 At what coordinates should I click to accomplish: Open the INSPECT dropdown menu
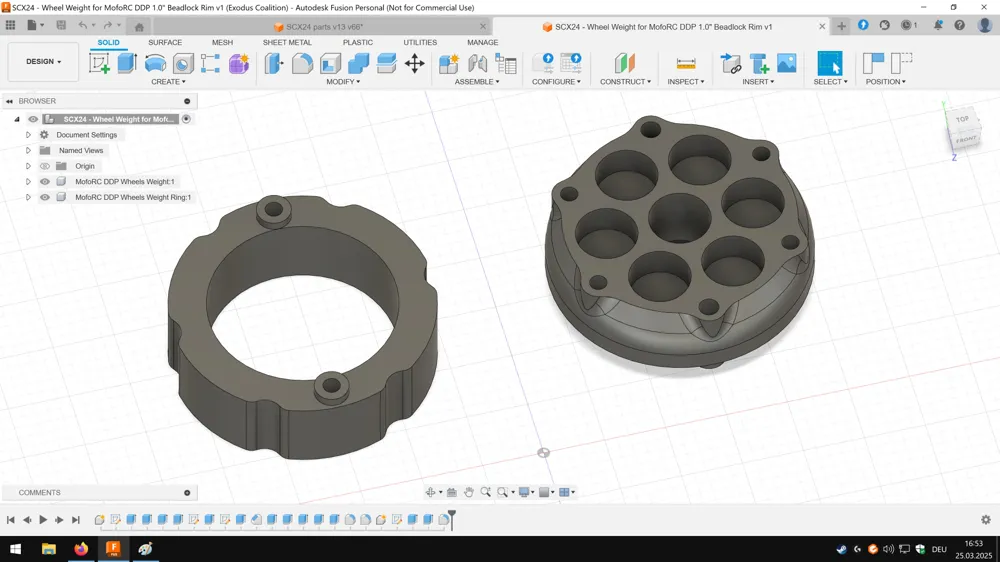coord(686,82)
